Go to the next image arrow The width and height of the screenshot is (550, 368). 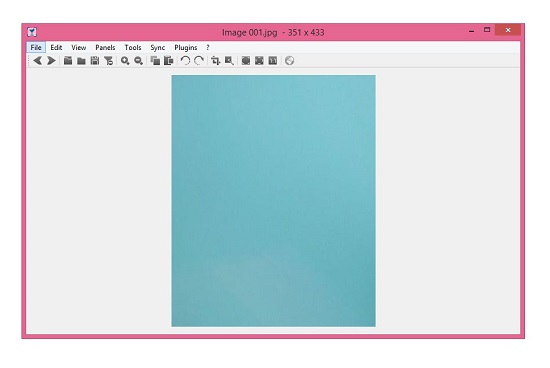51,61
